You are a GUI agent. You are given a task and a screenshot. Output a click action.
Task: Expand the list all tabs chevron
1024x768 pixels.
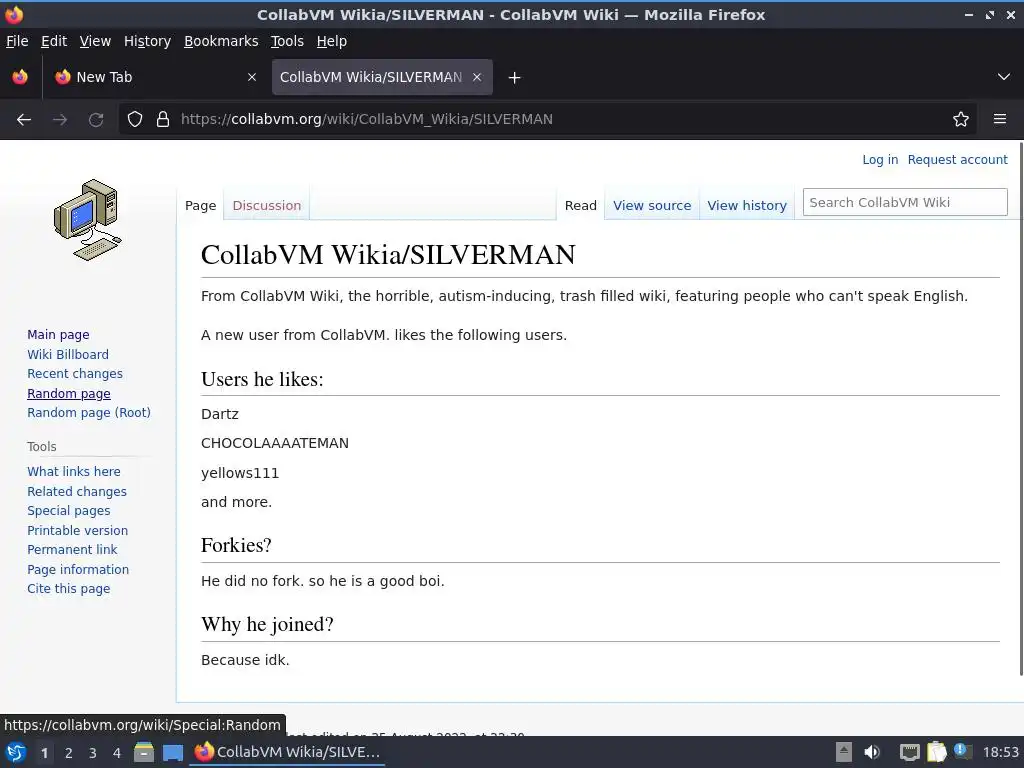[1004, 77]
